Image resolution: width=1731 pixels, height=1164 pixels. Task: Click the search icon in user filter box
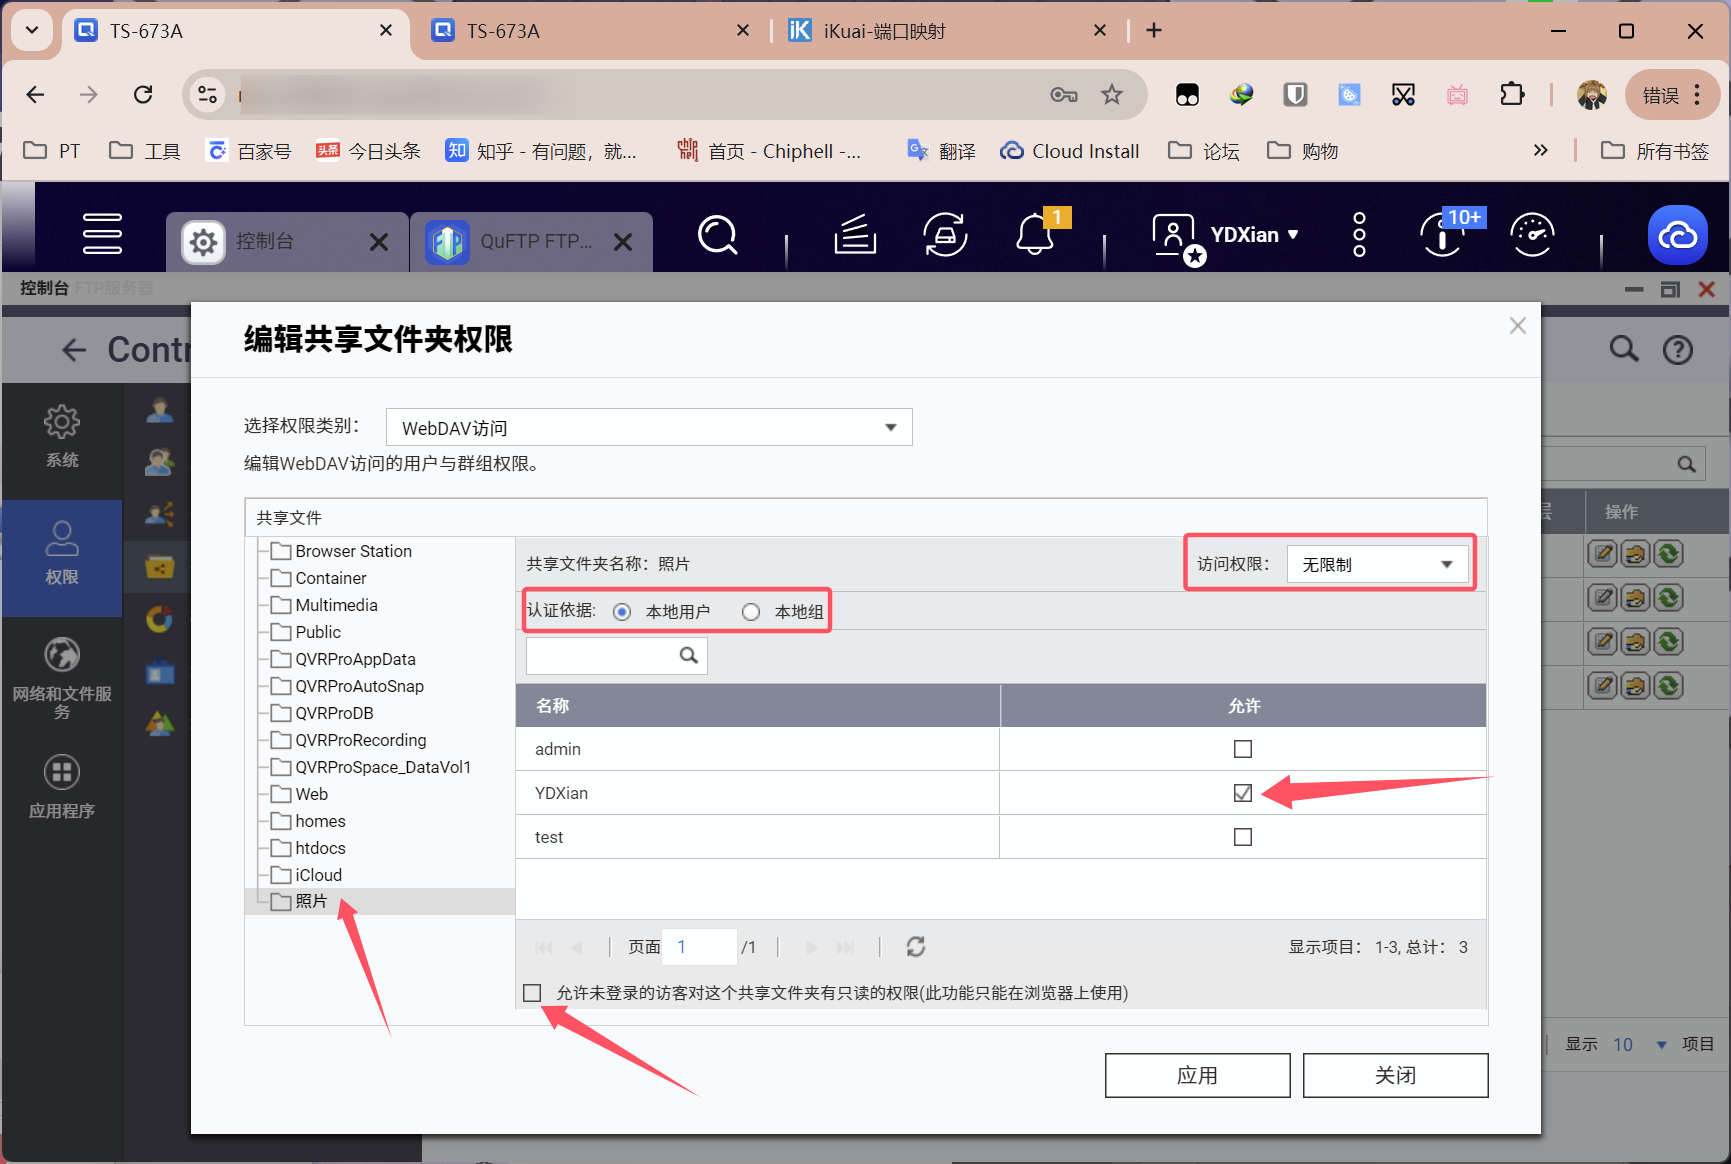(x=688, y=656)
